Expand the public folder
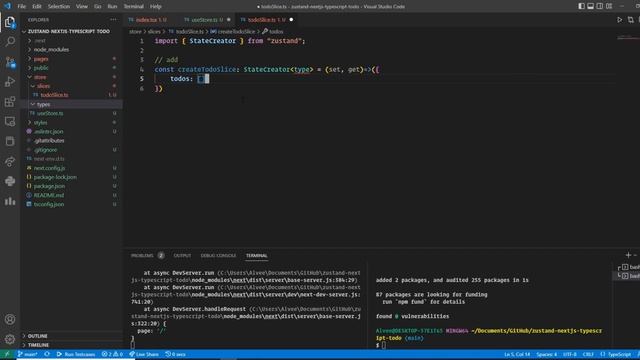 [71, 68]
